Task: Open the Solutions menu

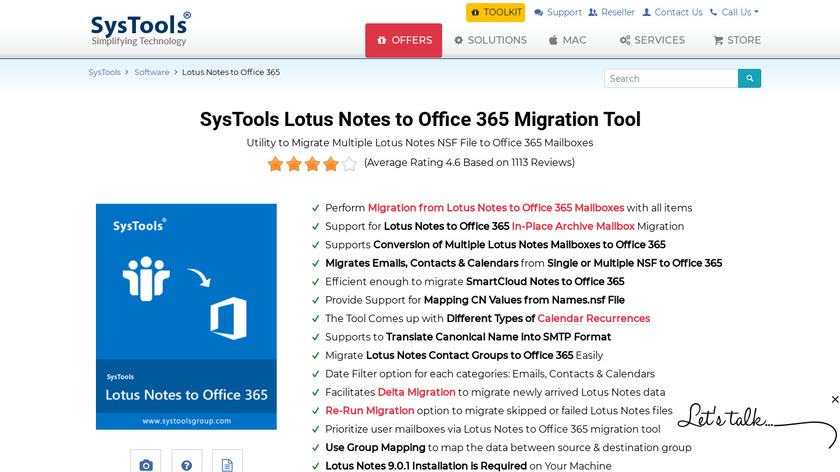Action: (490, 40)
